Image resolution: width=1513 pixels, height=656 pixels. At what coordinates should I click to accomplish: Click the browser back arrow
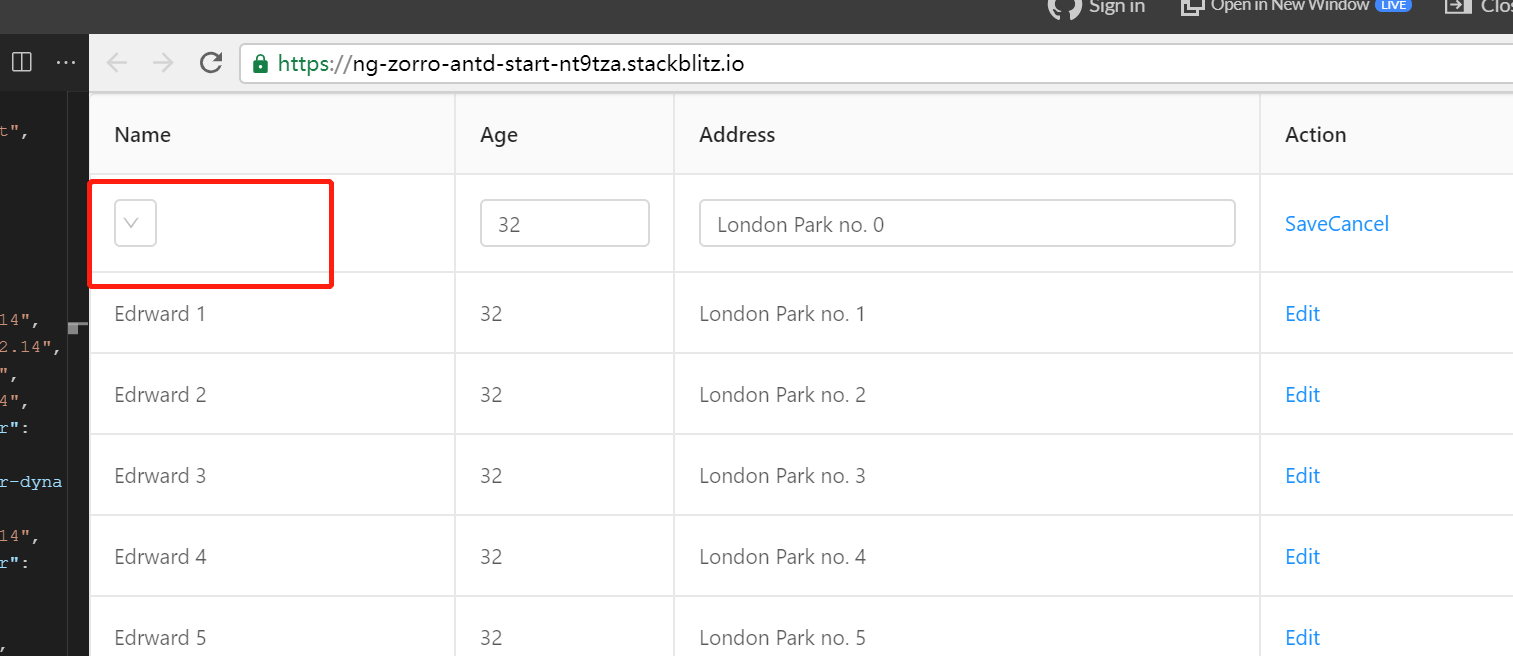[117, 64]
